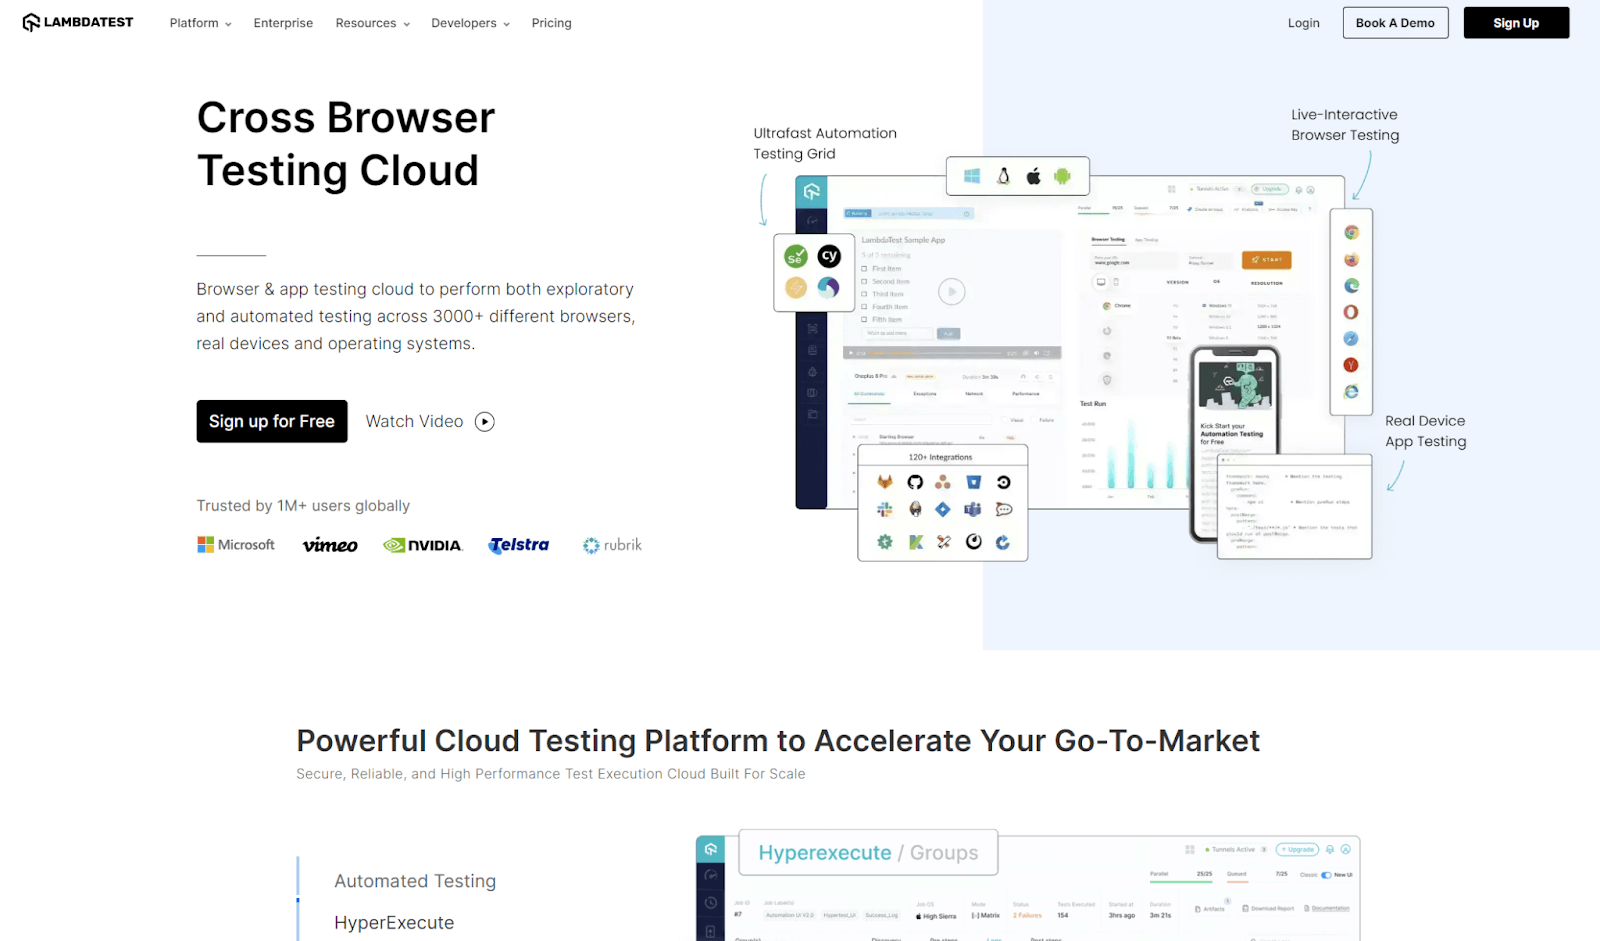Select the Jenkins integration icon
Screen dimensions: 1600x941
point(915,509)
